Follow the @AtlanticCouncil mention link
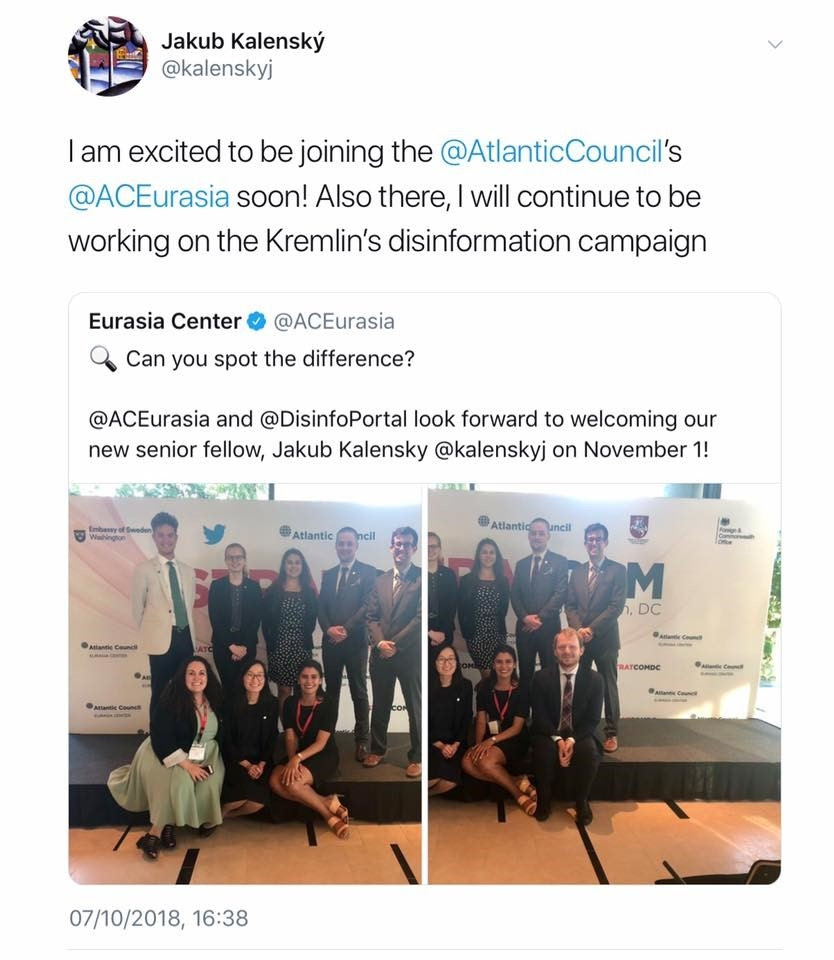The width and height of the screenshot is (834, 960). click(x=552, y=152)
